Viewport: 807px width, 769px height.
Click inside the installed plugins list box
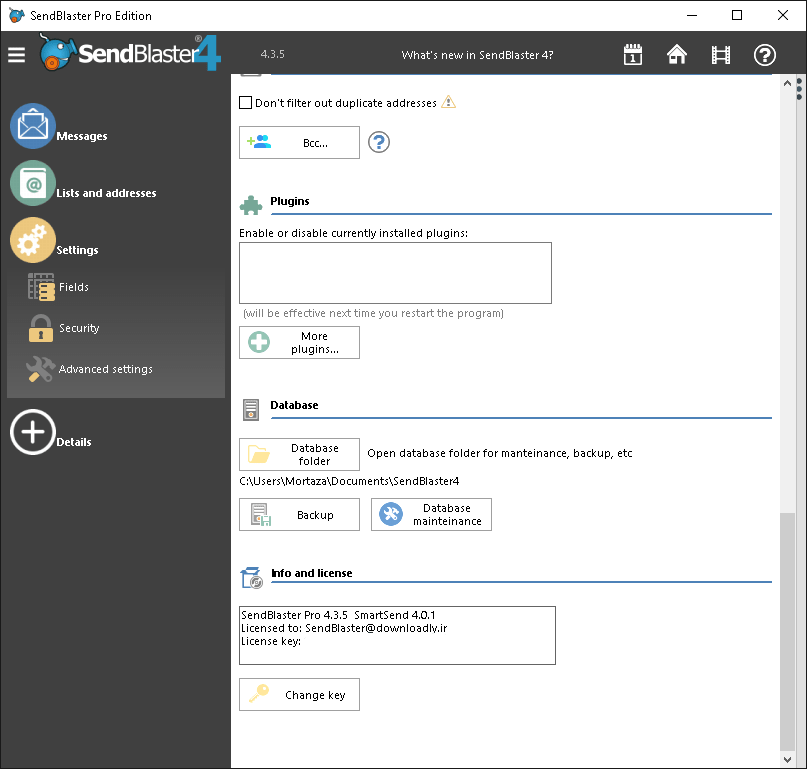(x=394, y=272)
